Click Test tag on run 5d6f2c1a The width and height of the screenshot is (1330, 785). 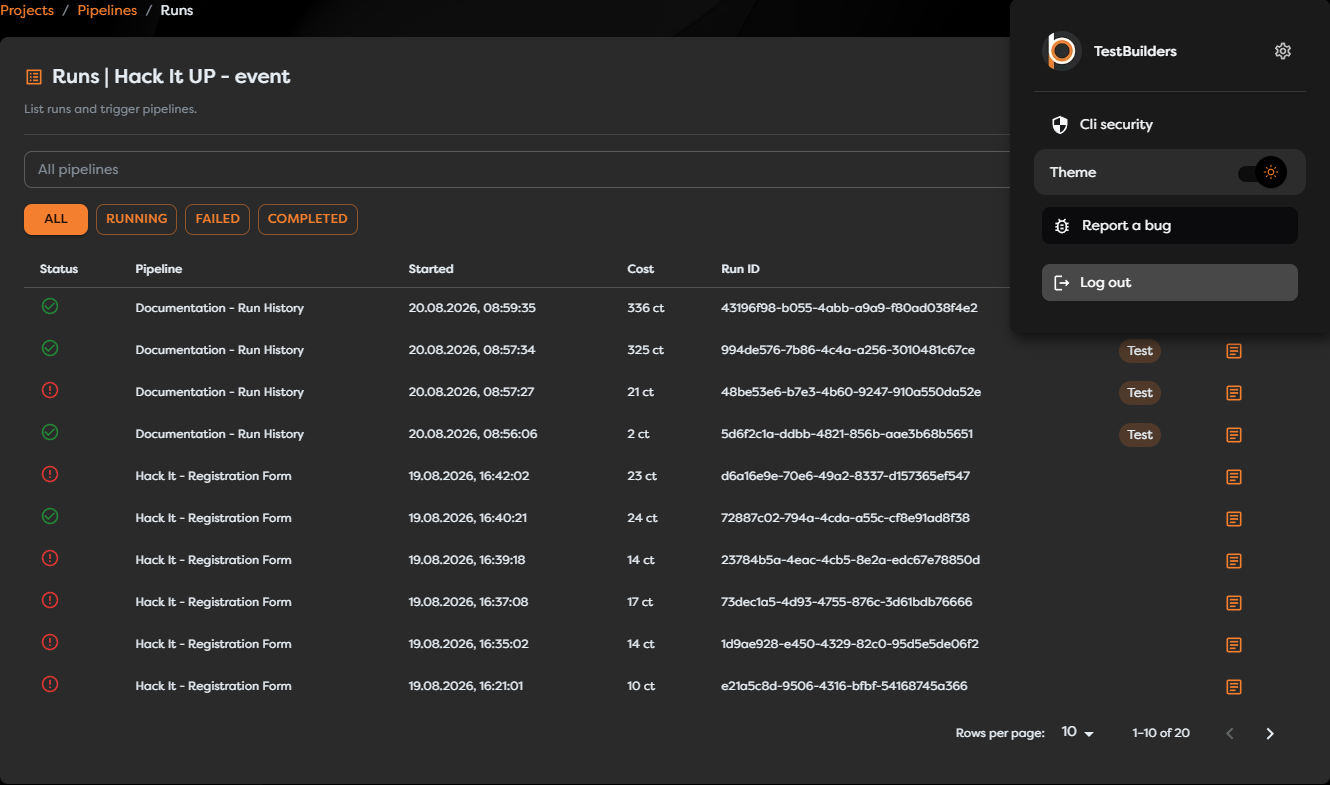pyautogui.click(x=1140, y=435)
